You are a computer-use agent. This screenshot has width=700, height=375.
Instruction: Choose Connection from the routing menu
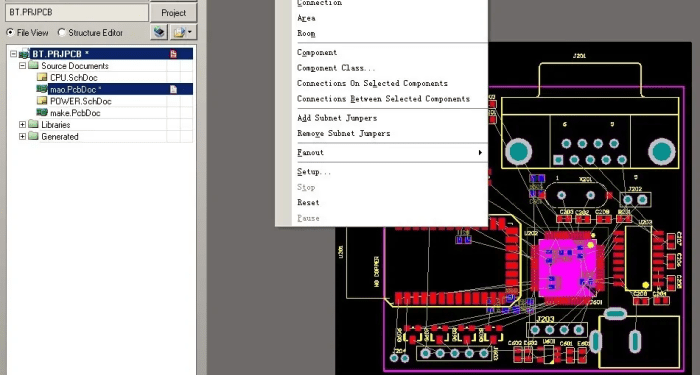pyautogui.click(x=319, y=3)
